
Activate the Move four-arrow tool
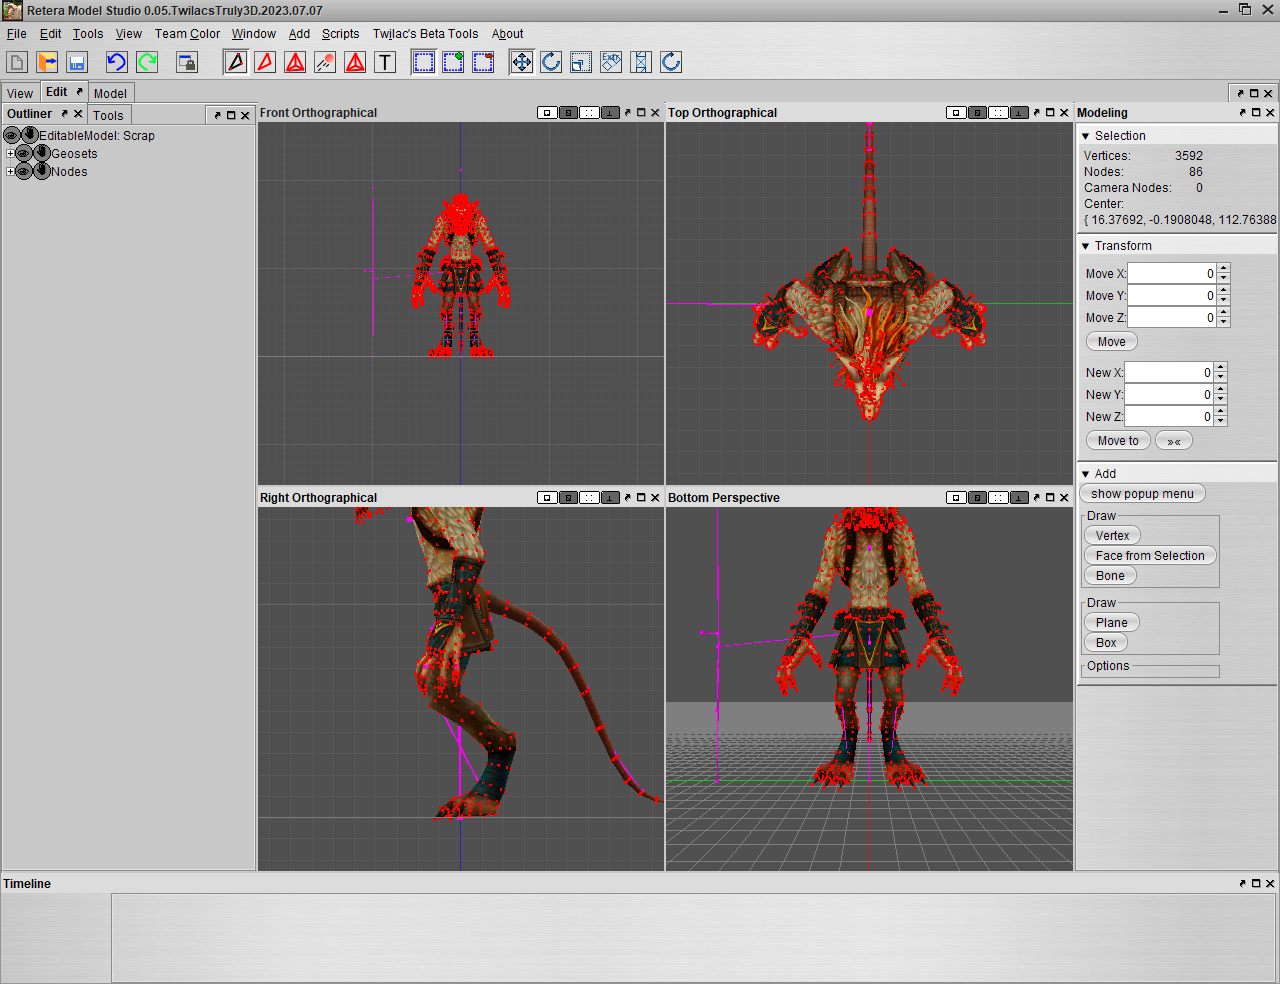click(522, 62)
